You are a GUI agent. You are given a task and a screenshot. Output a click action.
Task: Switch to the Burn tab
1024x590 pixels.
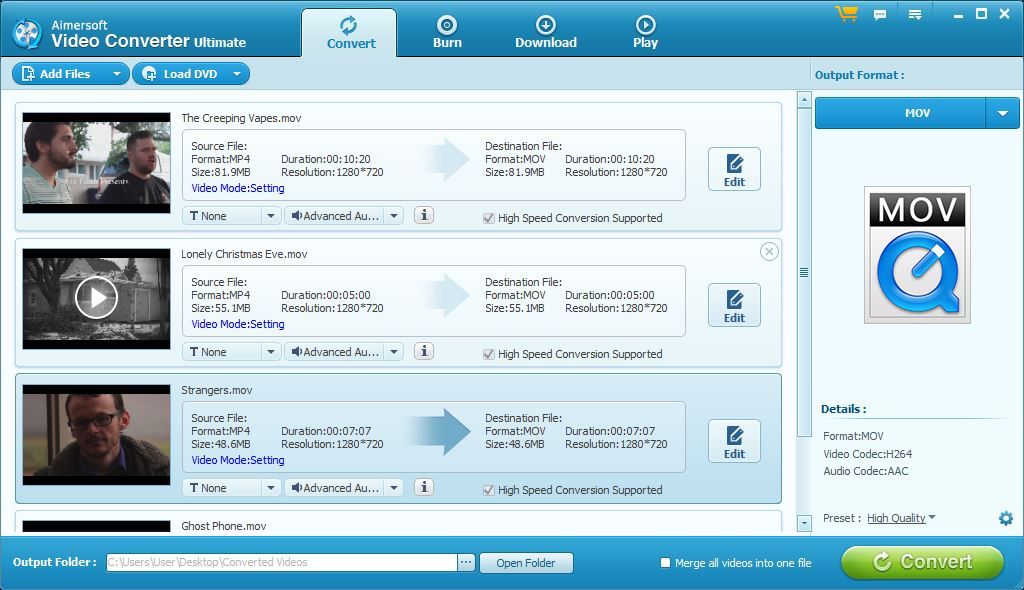click(447, 31)
